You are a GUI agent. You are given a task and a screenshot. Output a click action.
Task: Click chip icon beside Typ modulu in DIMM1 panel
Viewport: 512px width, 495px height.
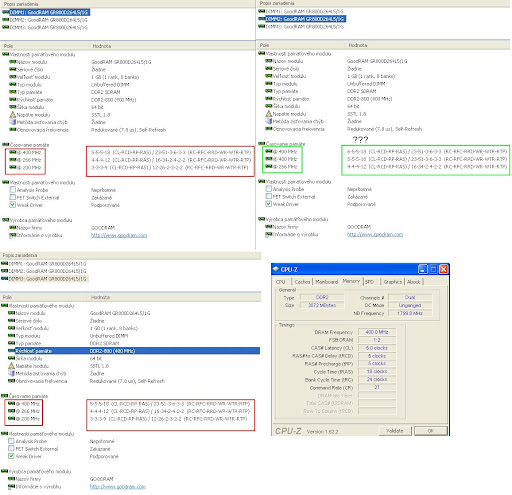pos(13,84)
